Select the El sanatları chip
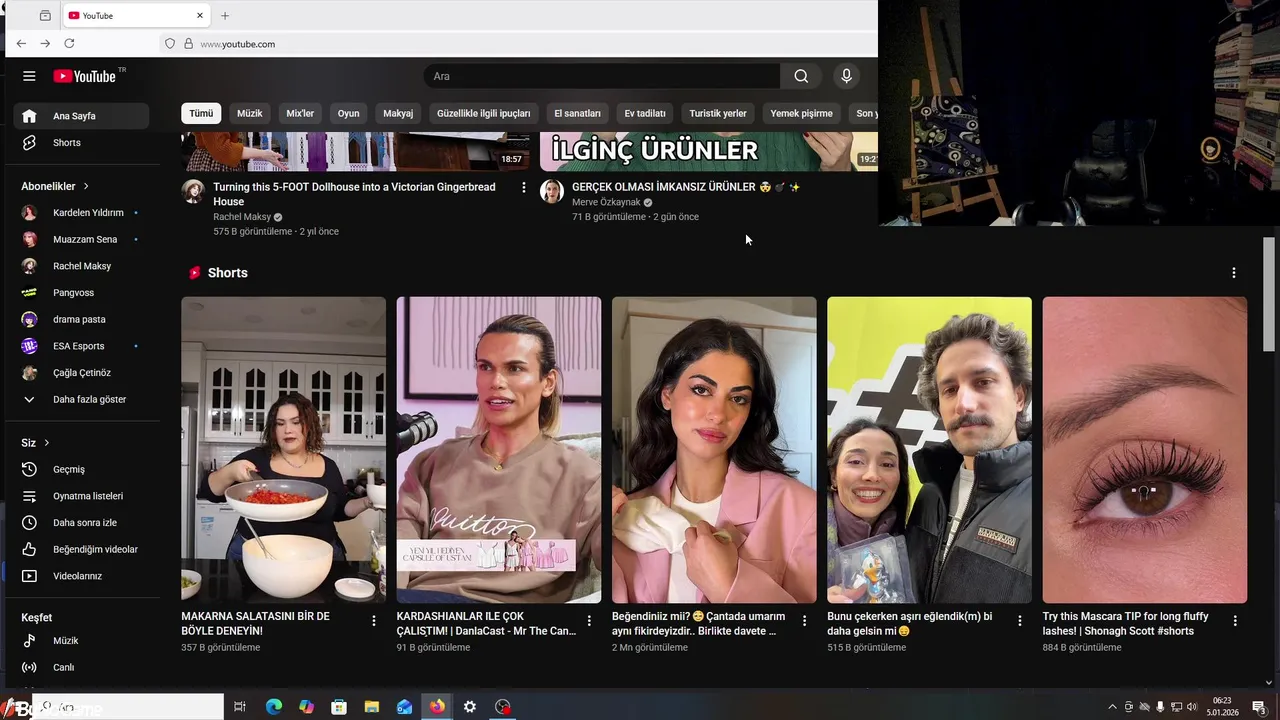 pos(577,113)
